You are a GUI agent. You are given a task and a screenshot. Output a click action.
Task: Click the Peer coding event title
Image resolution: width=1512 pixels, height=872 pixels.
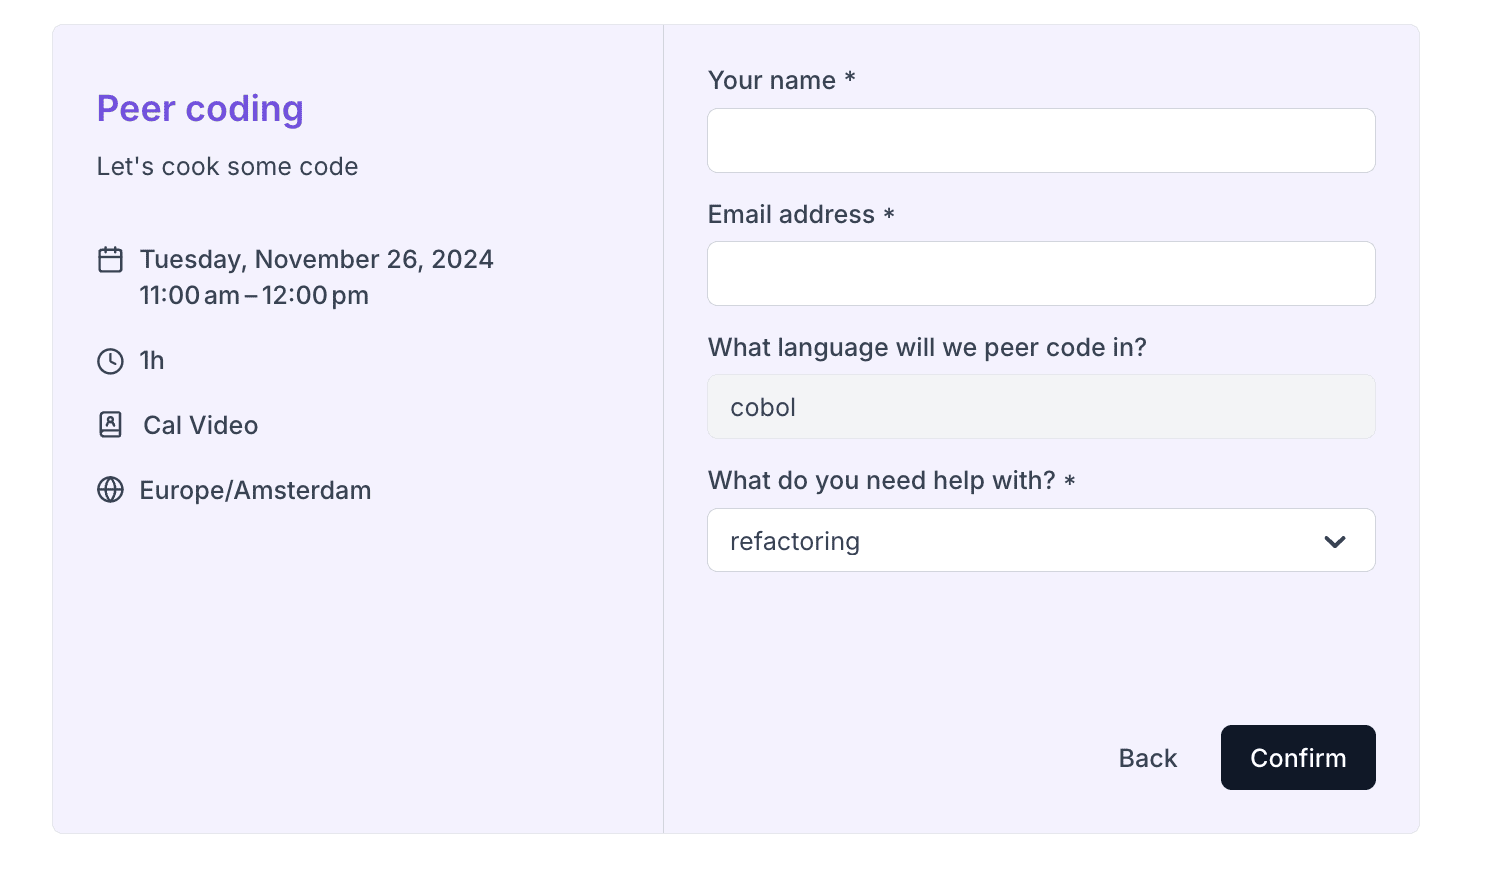pos(200,109)
